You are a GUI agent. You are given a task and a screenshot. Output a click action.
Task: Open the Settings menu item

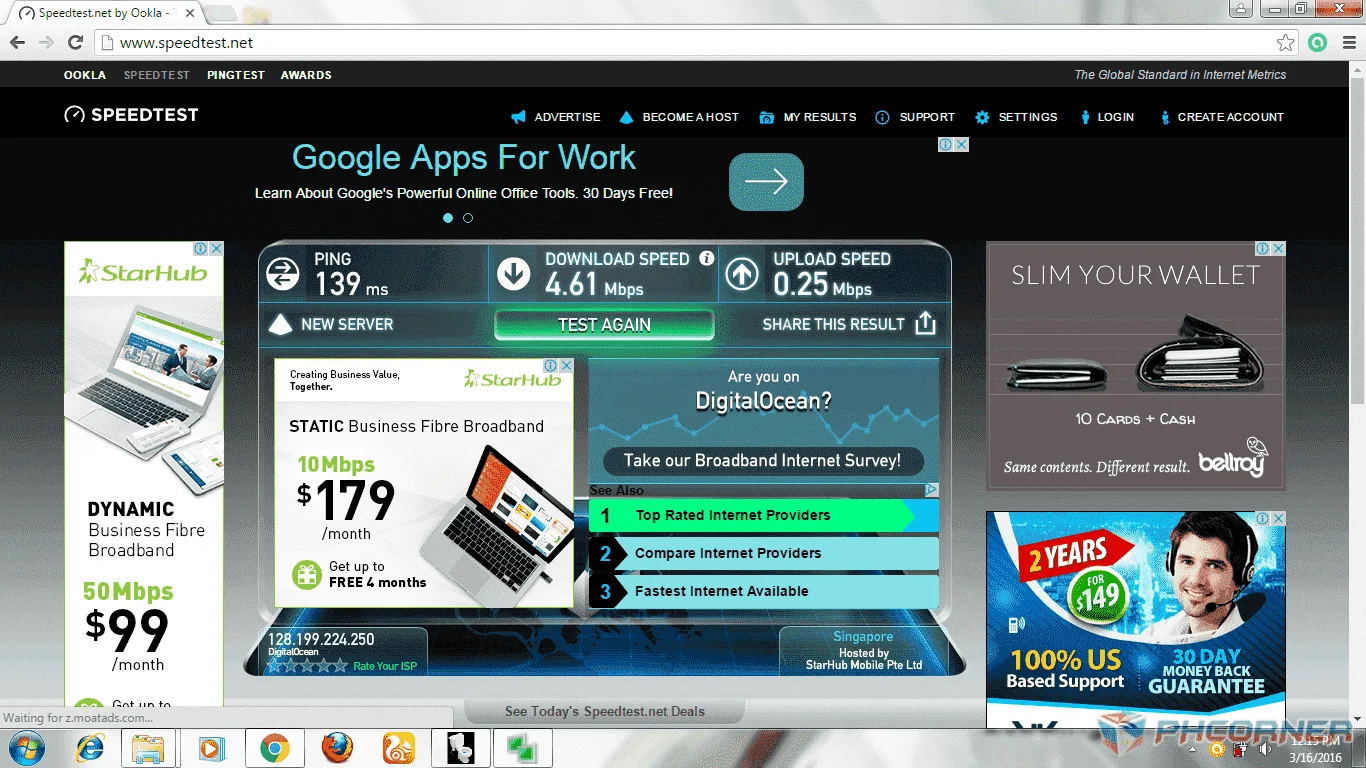point(1028,117)
